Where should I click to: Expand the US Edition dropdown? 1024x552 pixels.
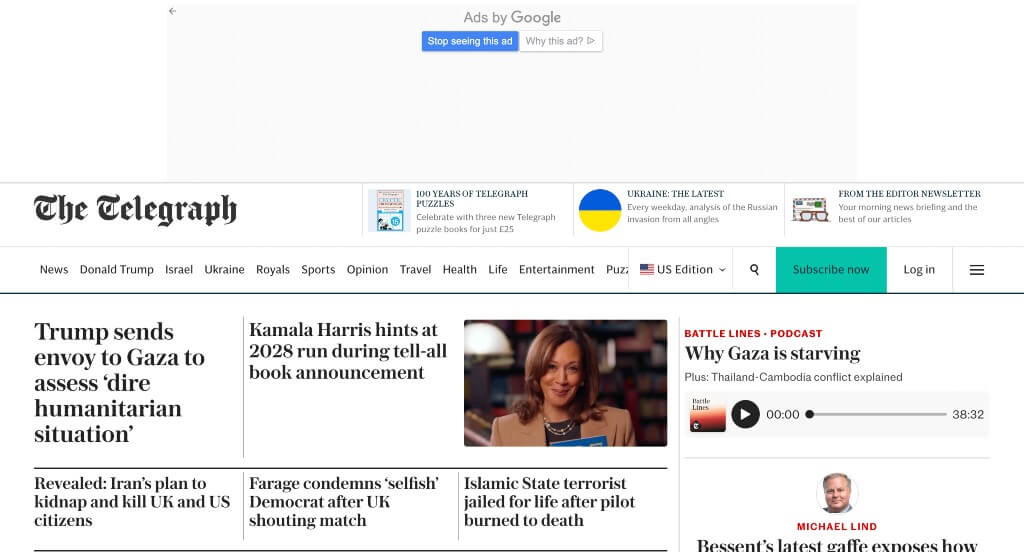(682, 269)
